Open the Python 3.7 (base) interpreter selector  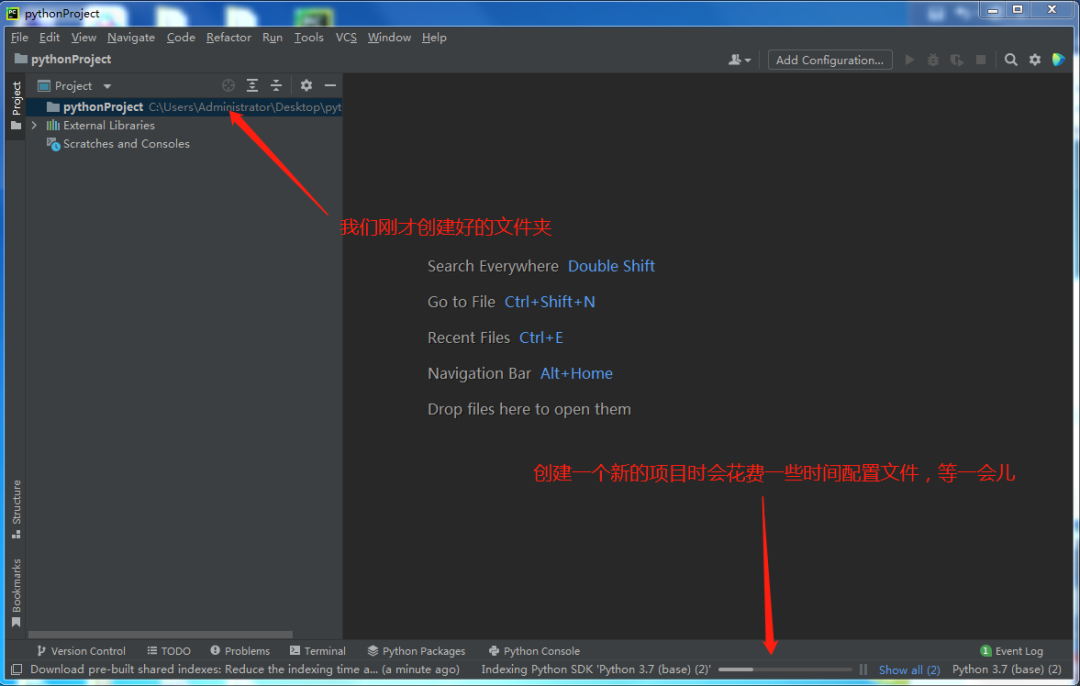[1007, 669]
